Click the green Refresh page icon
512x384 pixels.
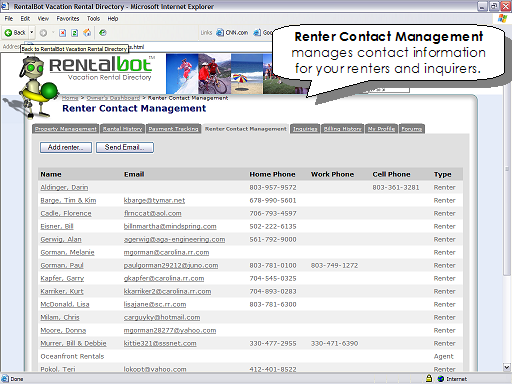tap(75, 33)
